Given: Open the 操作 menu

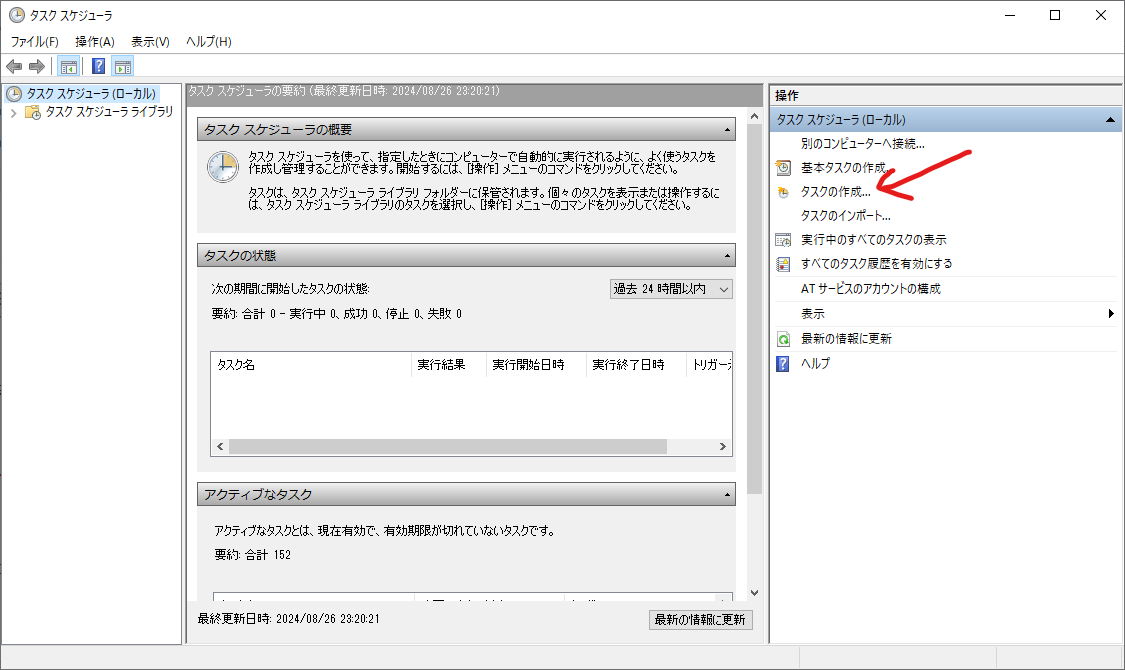Looking at the screenshot, I should click(94, 40).
